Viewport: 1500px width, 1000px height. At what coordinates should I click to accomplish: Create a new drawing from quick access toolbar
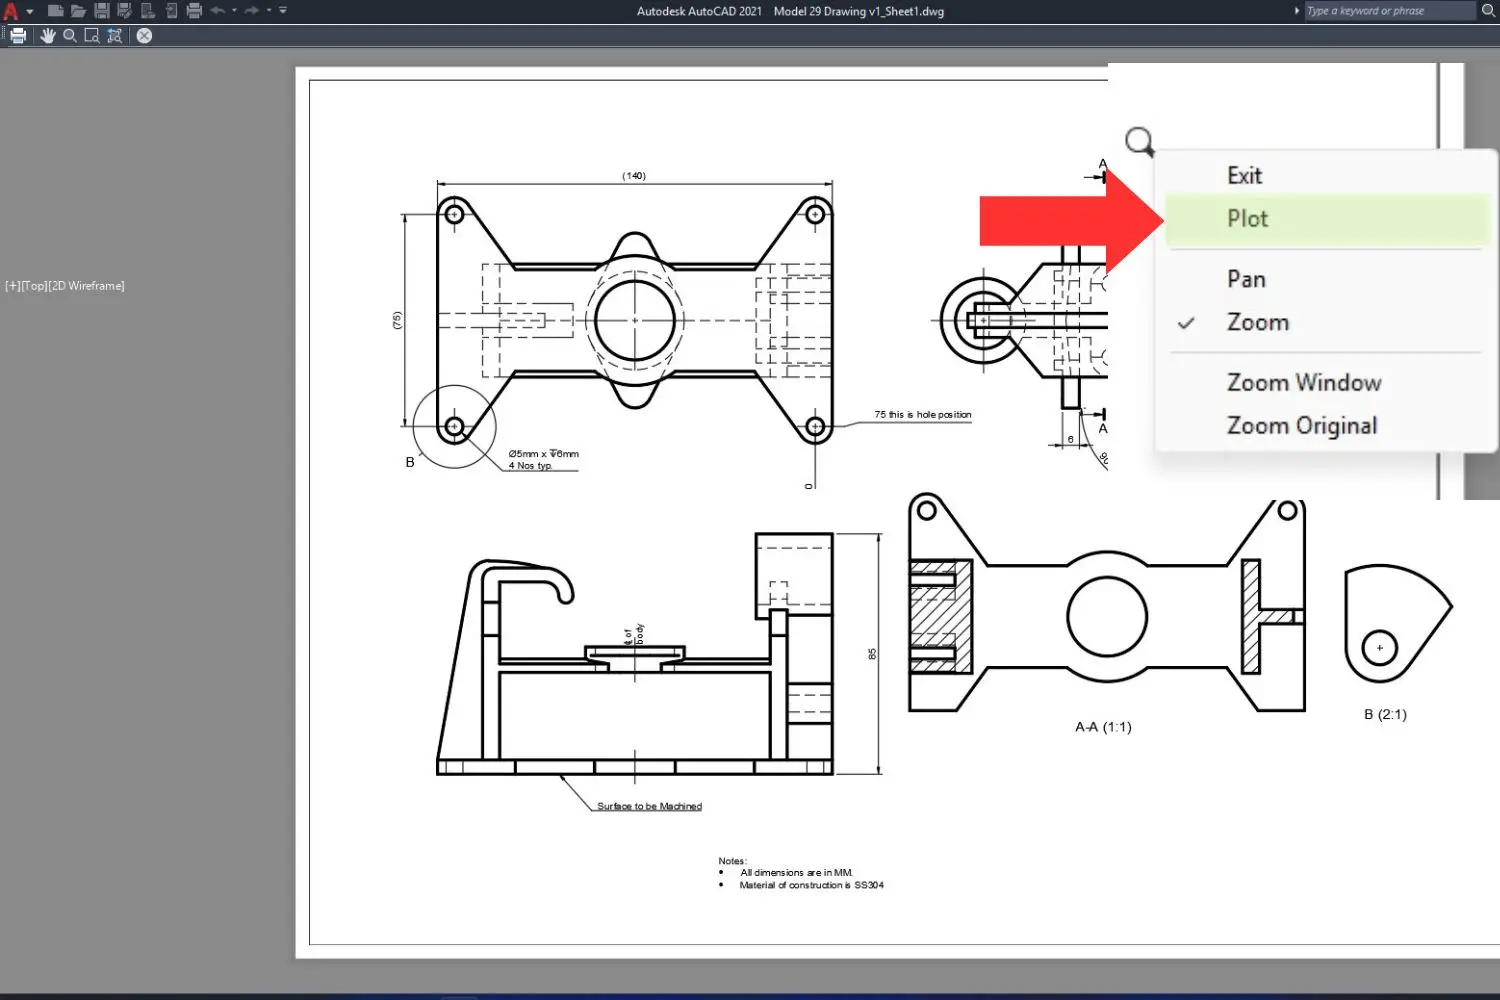[x=56, y=11]
